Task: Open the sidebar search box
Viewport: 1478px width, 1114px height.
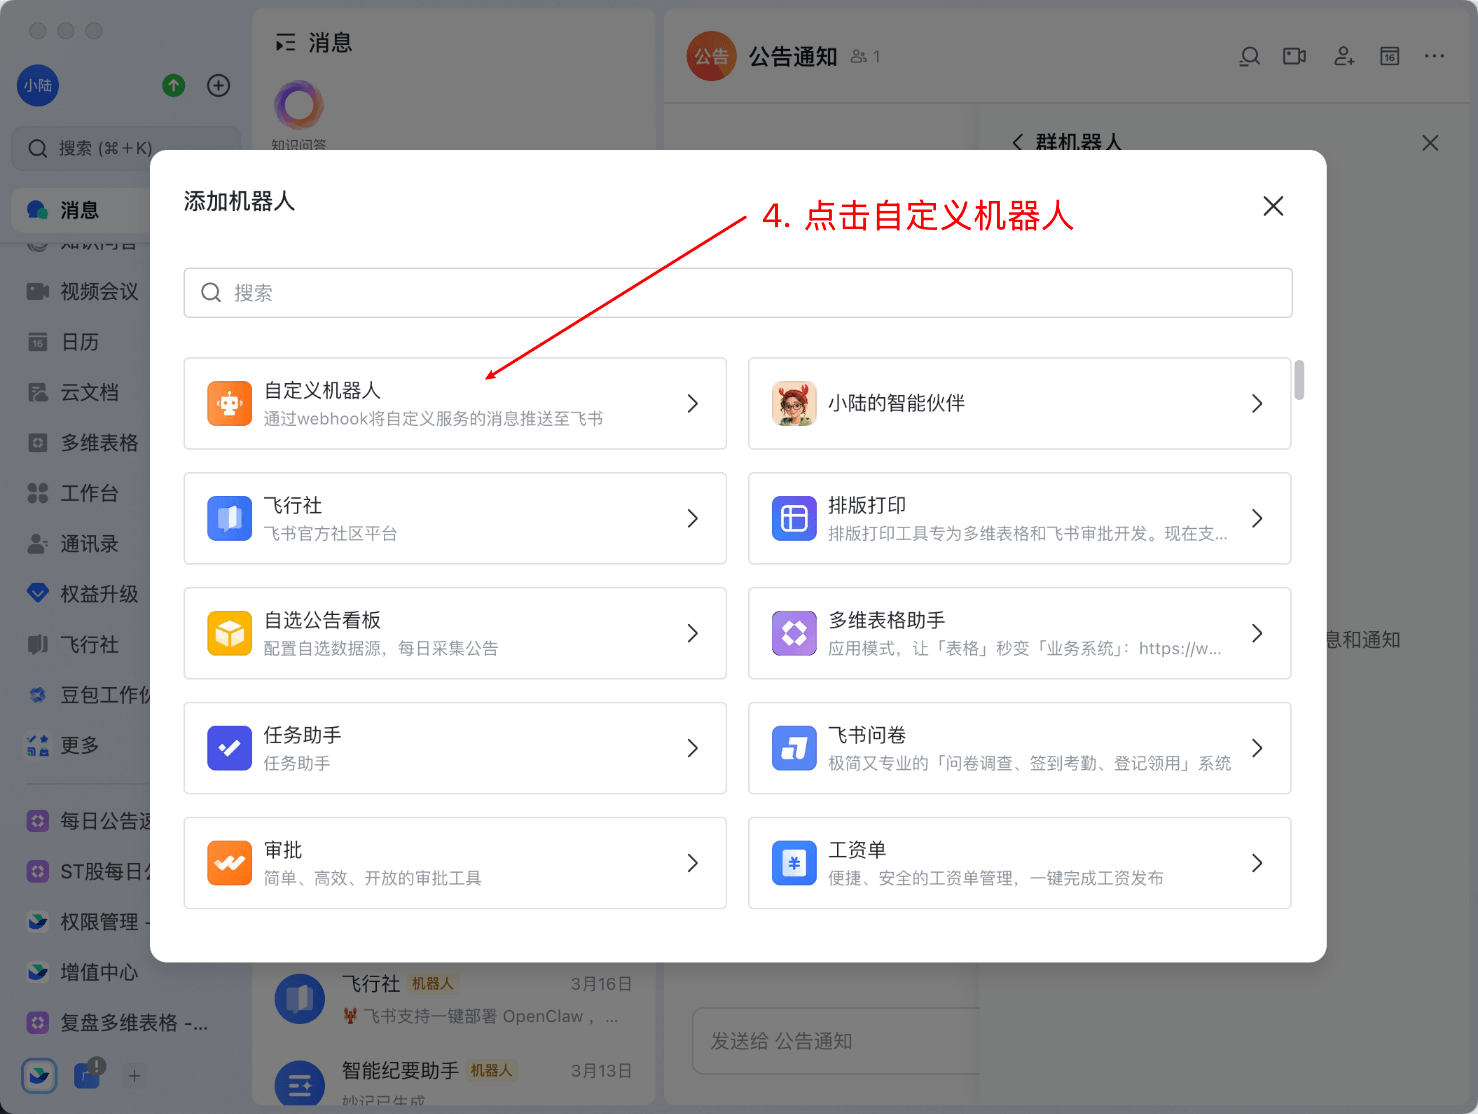Action: 126,148
